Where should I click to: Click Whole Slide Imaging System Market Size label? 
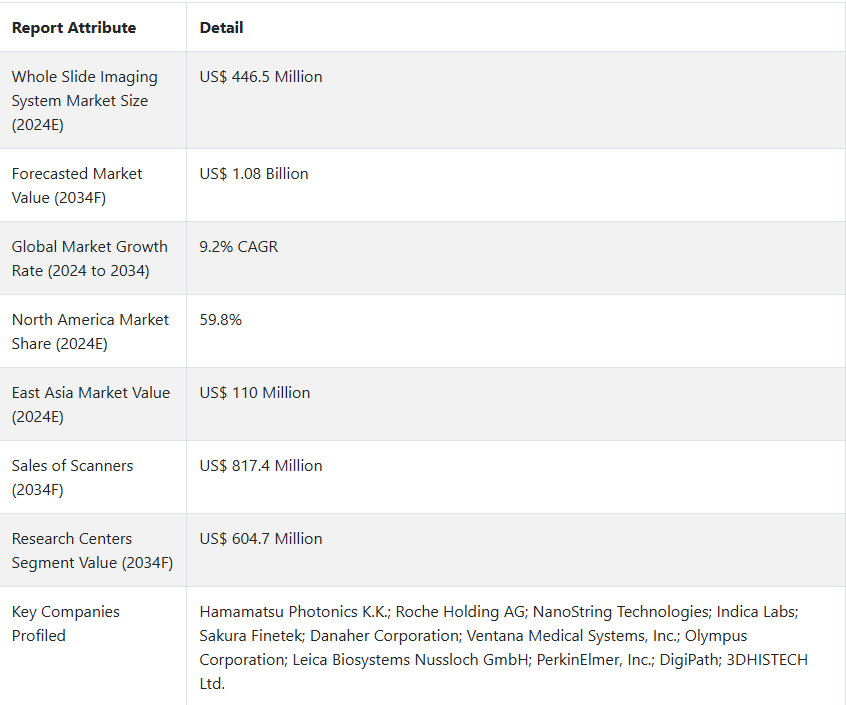coord(85,100)
